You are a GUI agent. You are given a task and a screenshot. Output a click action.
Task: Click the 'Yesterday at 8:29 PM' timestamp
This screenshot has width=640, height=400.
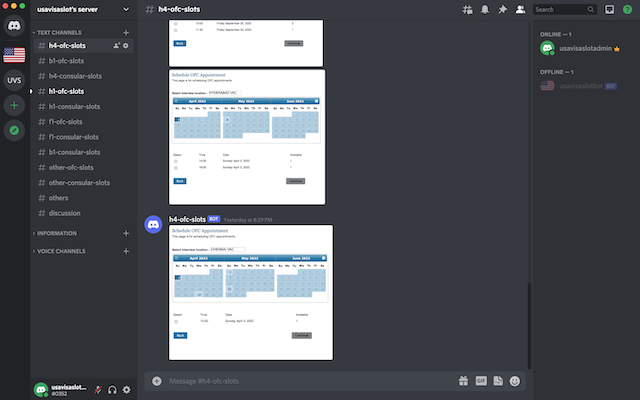[x=248, y=220]
